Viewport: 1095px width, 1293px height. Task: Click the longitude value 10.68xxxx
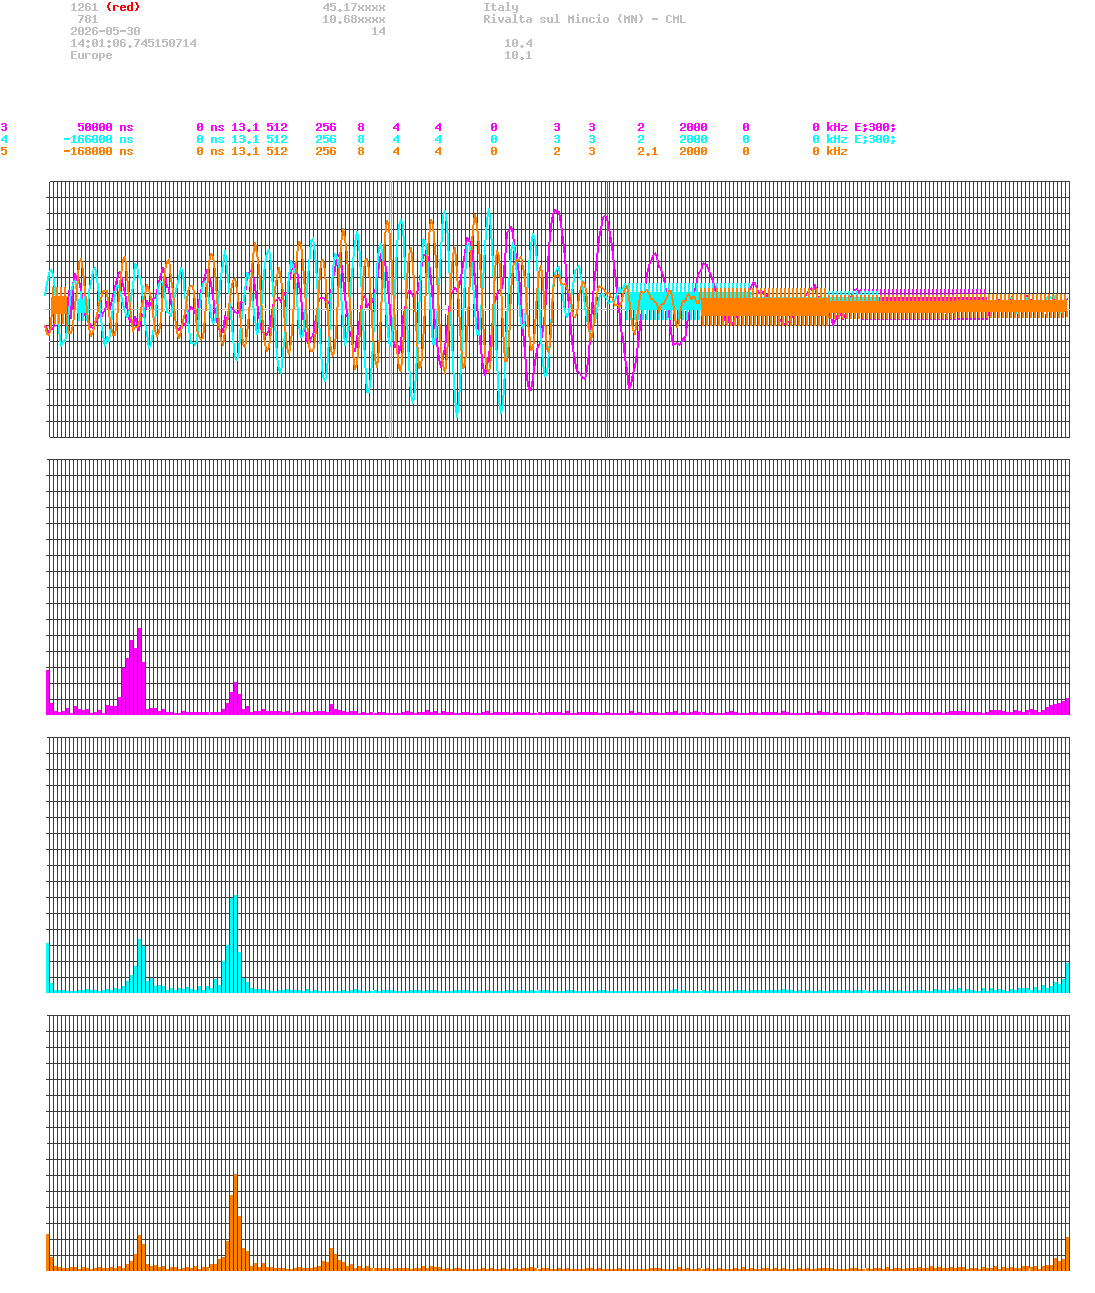[354, 19]
